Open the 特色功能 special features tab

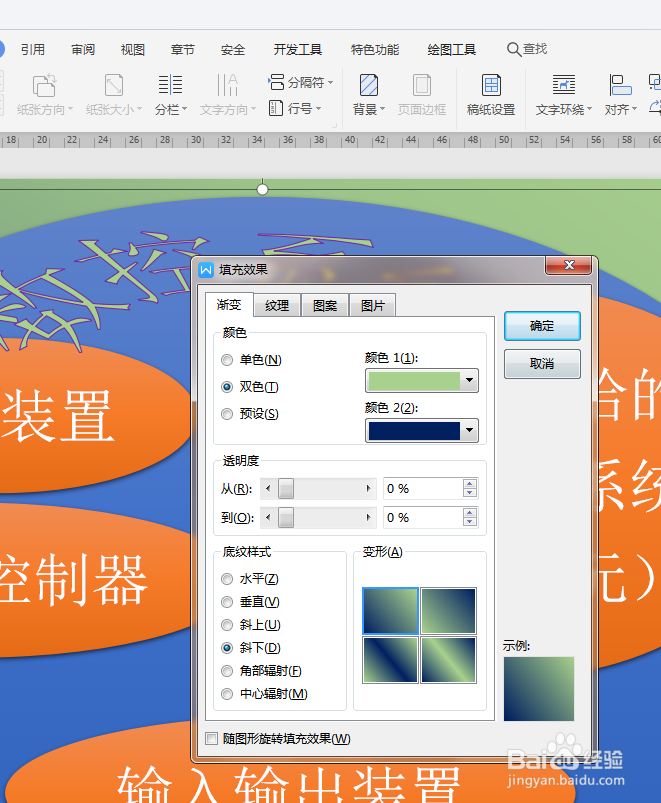point(375,50)
